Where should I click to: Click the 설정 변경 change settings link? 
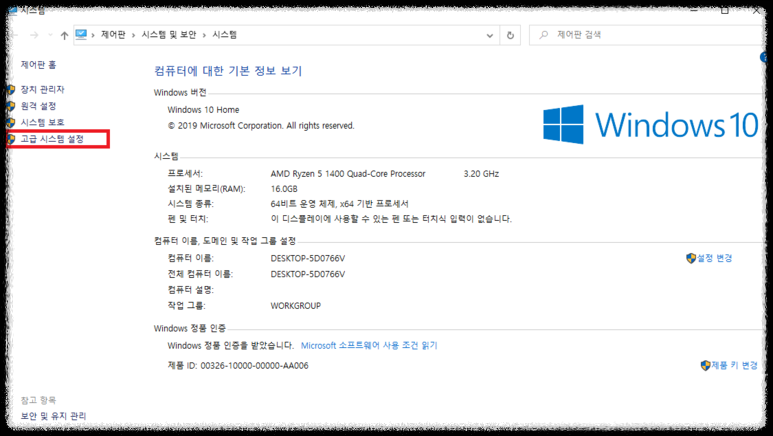715,258
